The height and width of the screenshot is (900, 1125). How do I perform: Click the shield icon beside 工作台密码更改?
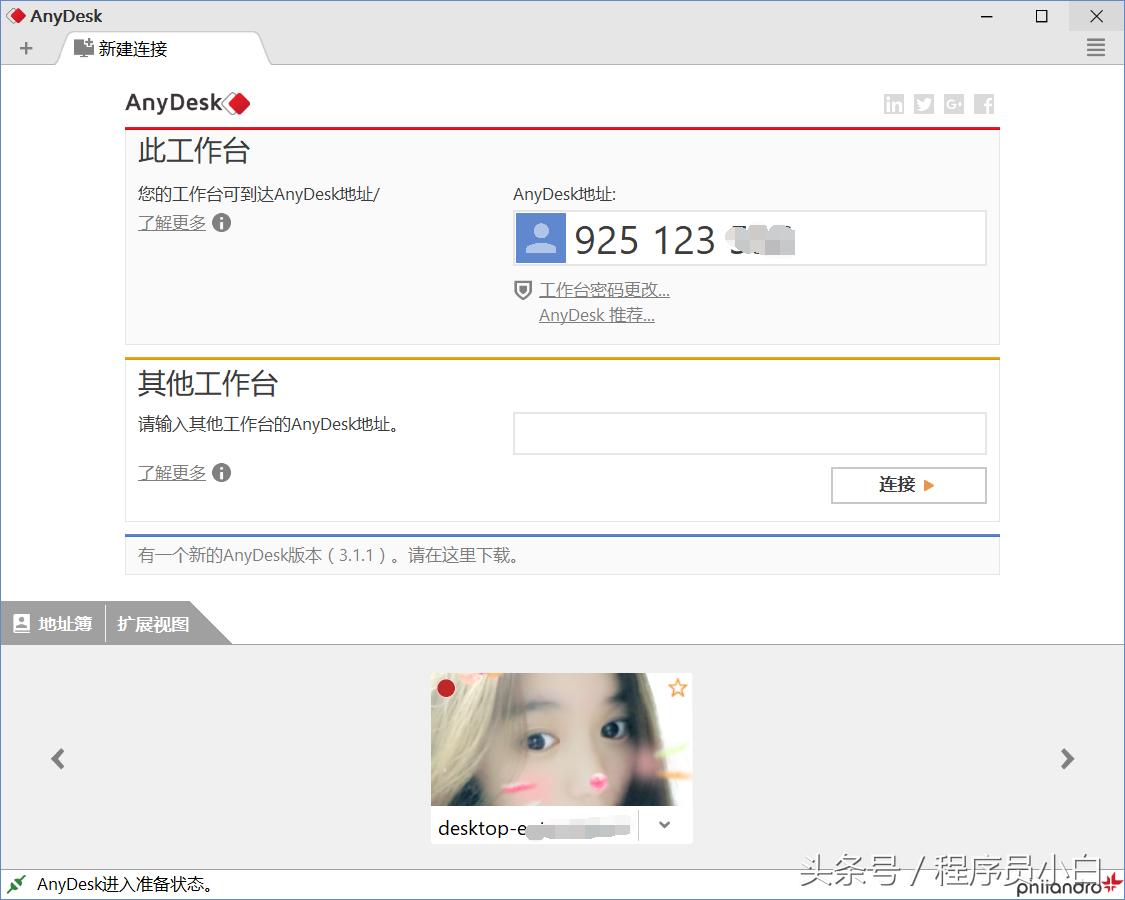[522, 290]
